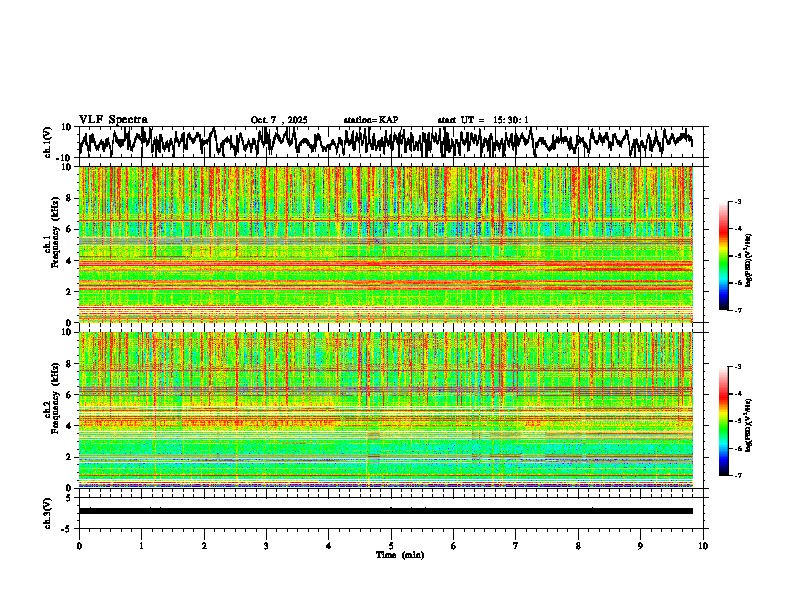Click time axis tick label 4
Image resolution: width=792 pixels, height=612 pixels.
329,546
